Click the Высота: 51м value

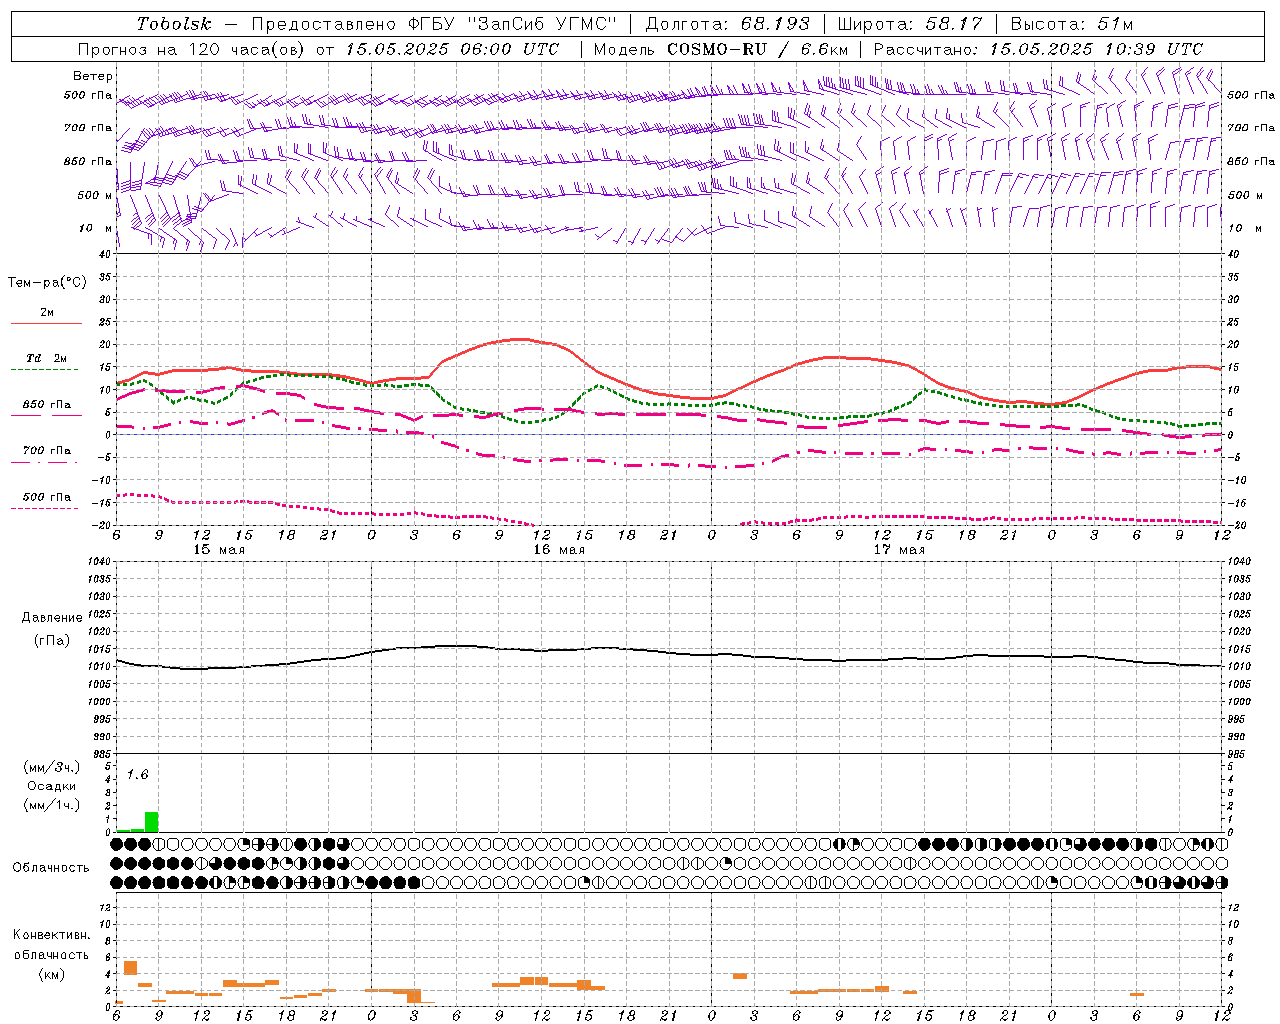tap(1072, 24)
